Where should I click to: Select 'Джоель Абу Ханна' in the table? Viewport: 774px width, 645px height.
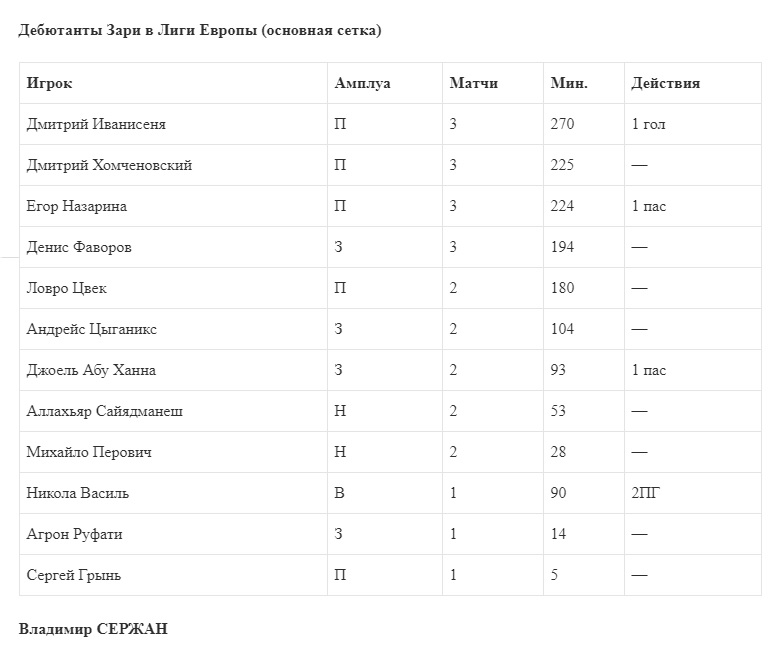click(91, 370)
